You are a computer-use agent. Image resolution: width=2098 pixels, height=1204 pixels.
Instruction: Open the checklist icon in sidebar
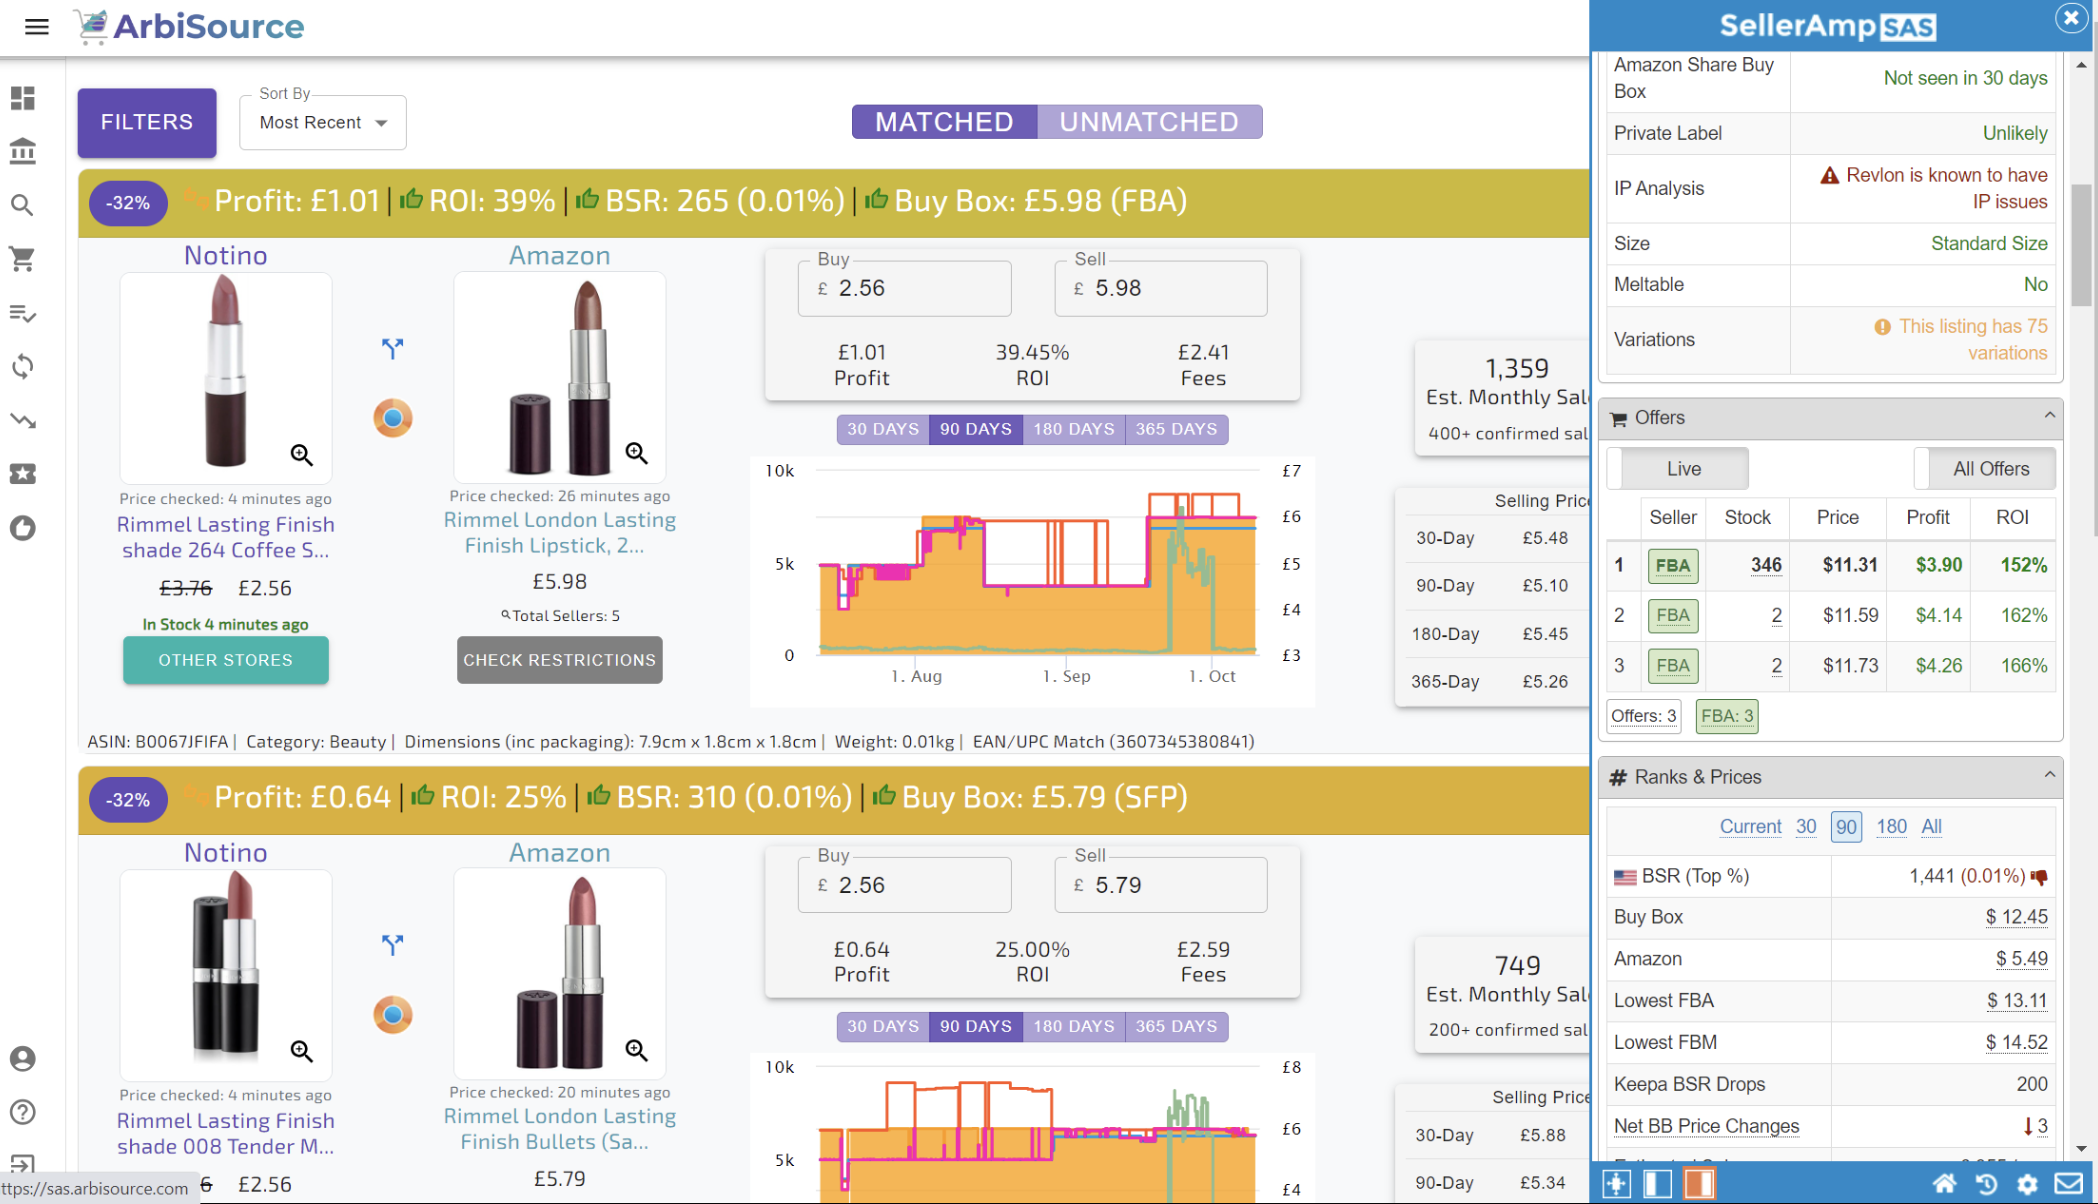click(23, 313)
